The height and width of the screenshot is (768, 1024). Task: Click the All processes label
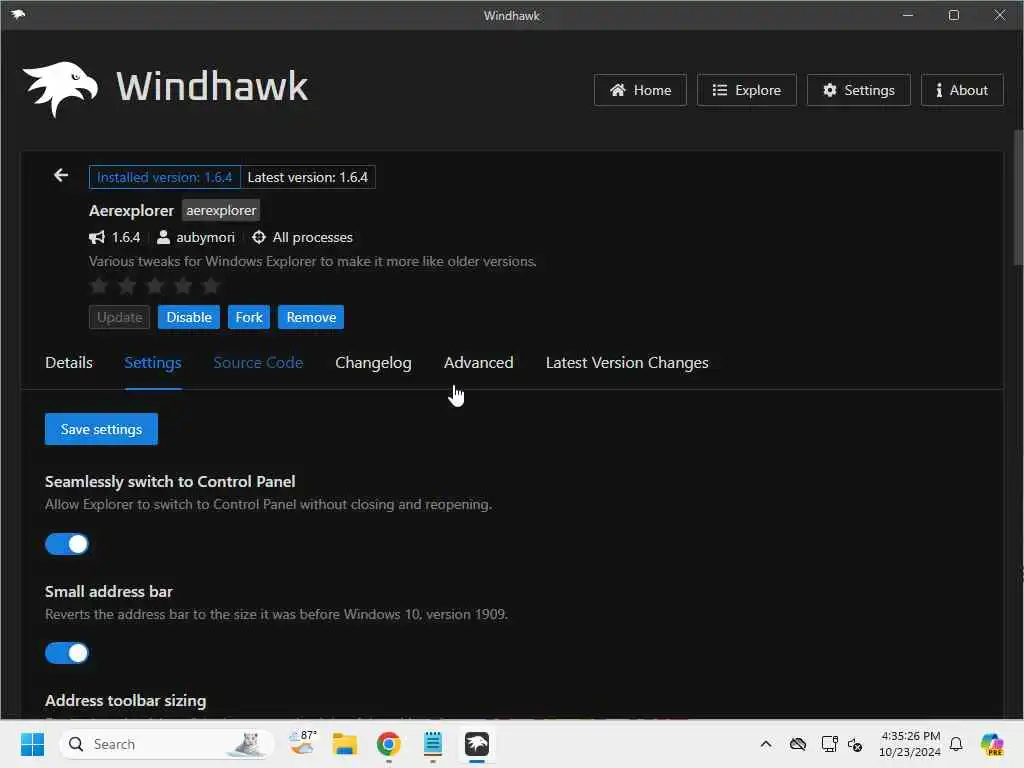[312, 237]
